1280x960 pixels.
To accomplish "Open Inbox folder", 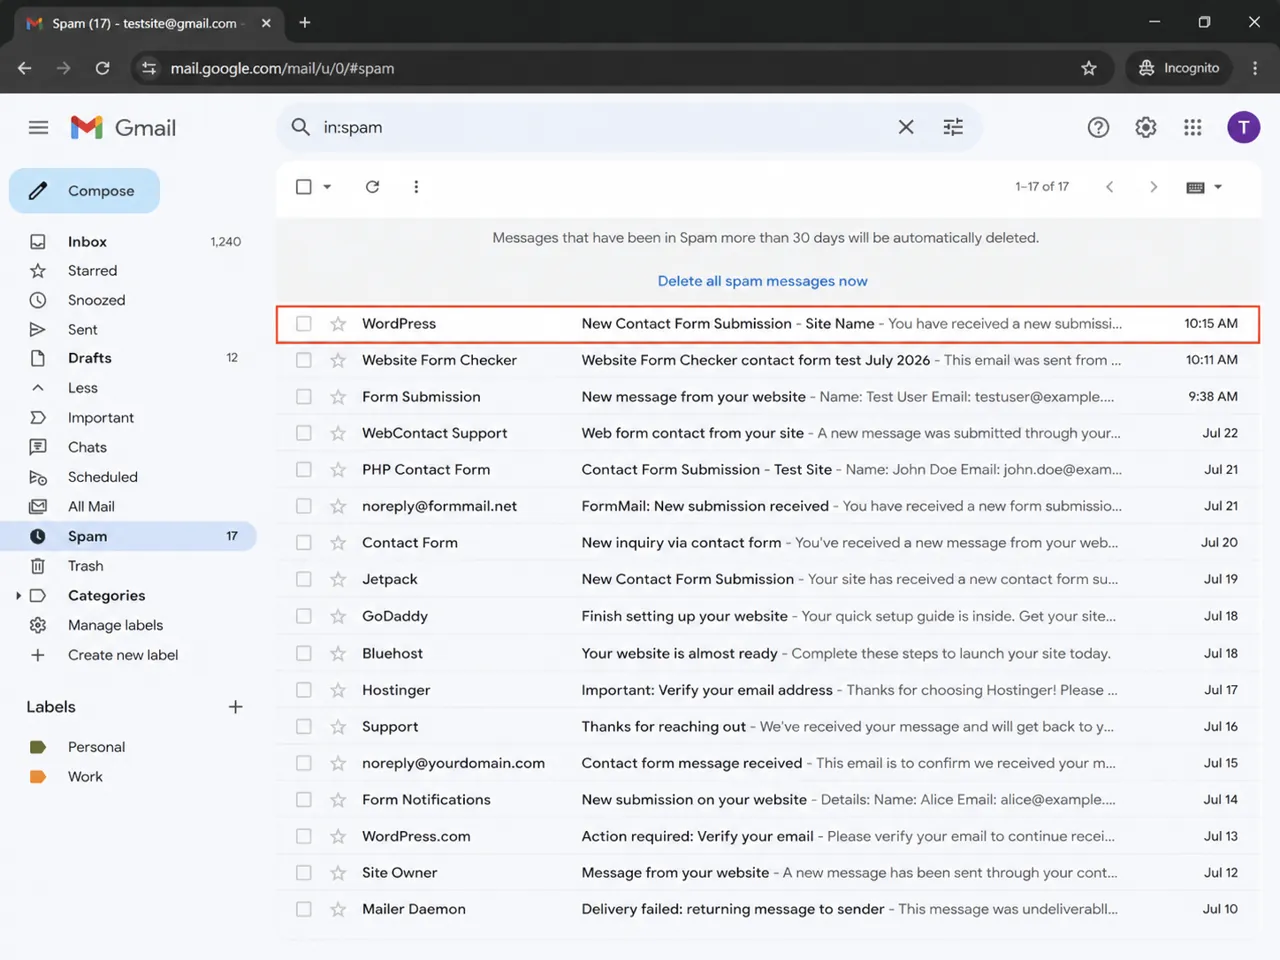I will point(128,242).
